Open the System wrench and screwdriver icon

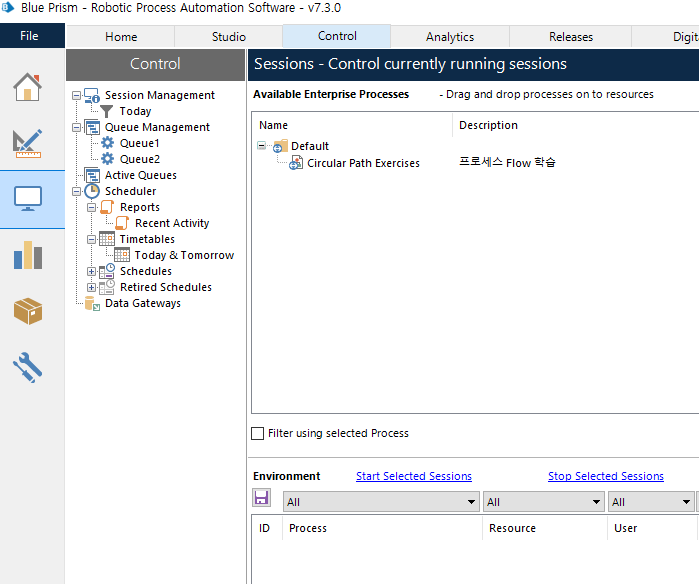28,367
